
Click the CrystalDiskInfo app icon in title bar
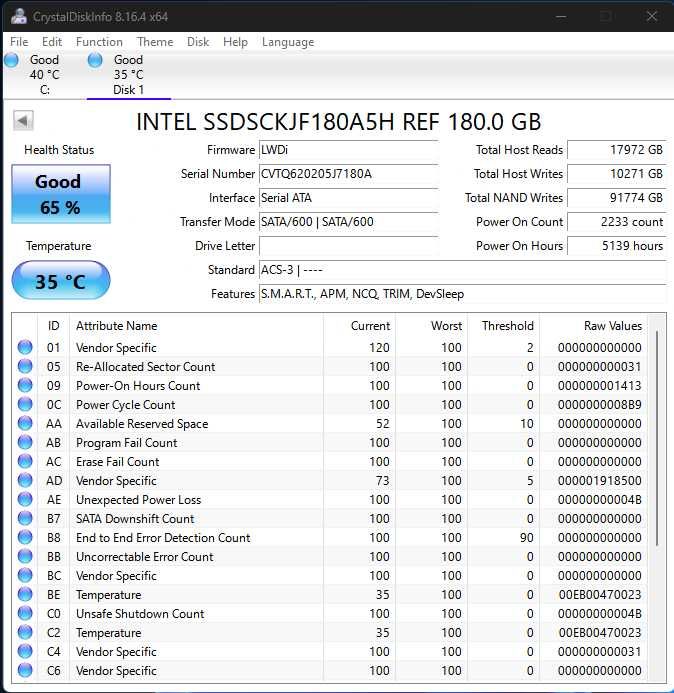pos(19,16)
